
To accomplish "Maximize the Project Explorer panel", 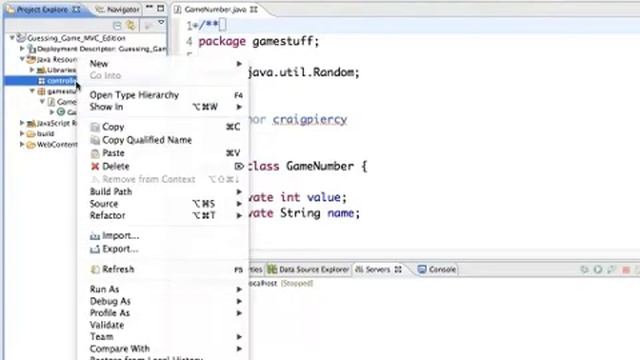I will [161, 8].
